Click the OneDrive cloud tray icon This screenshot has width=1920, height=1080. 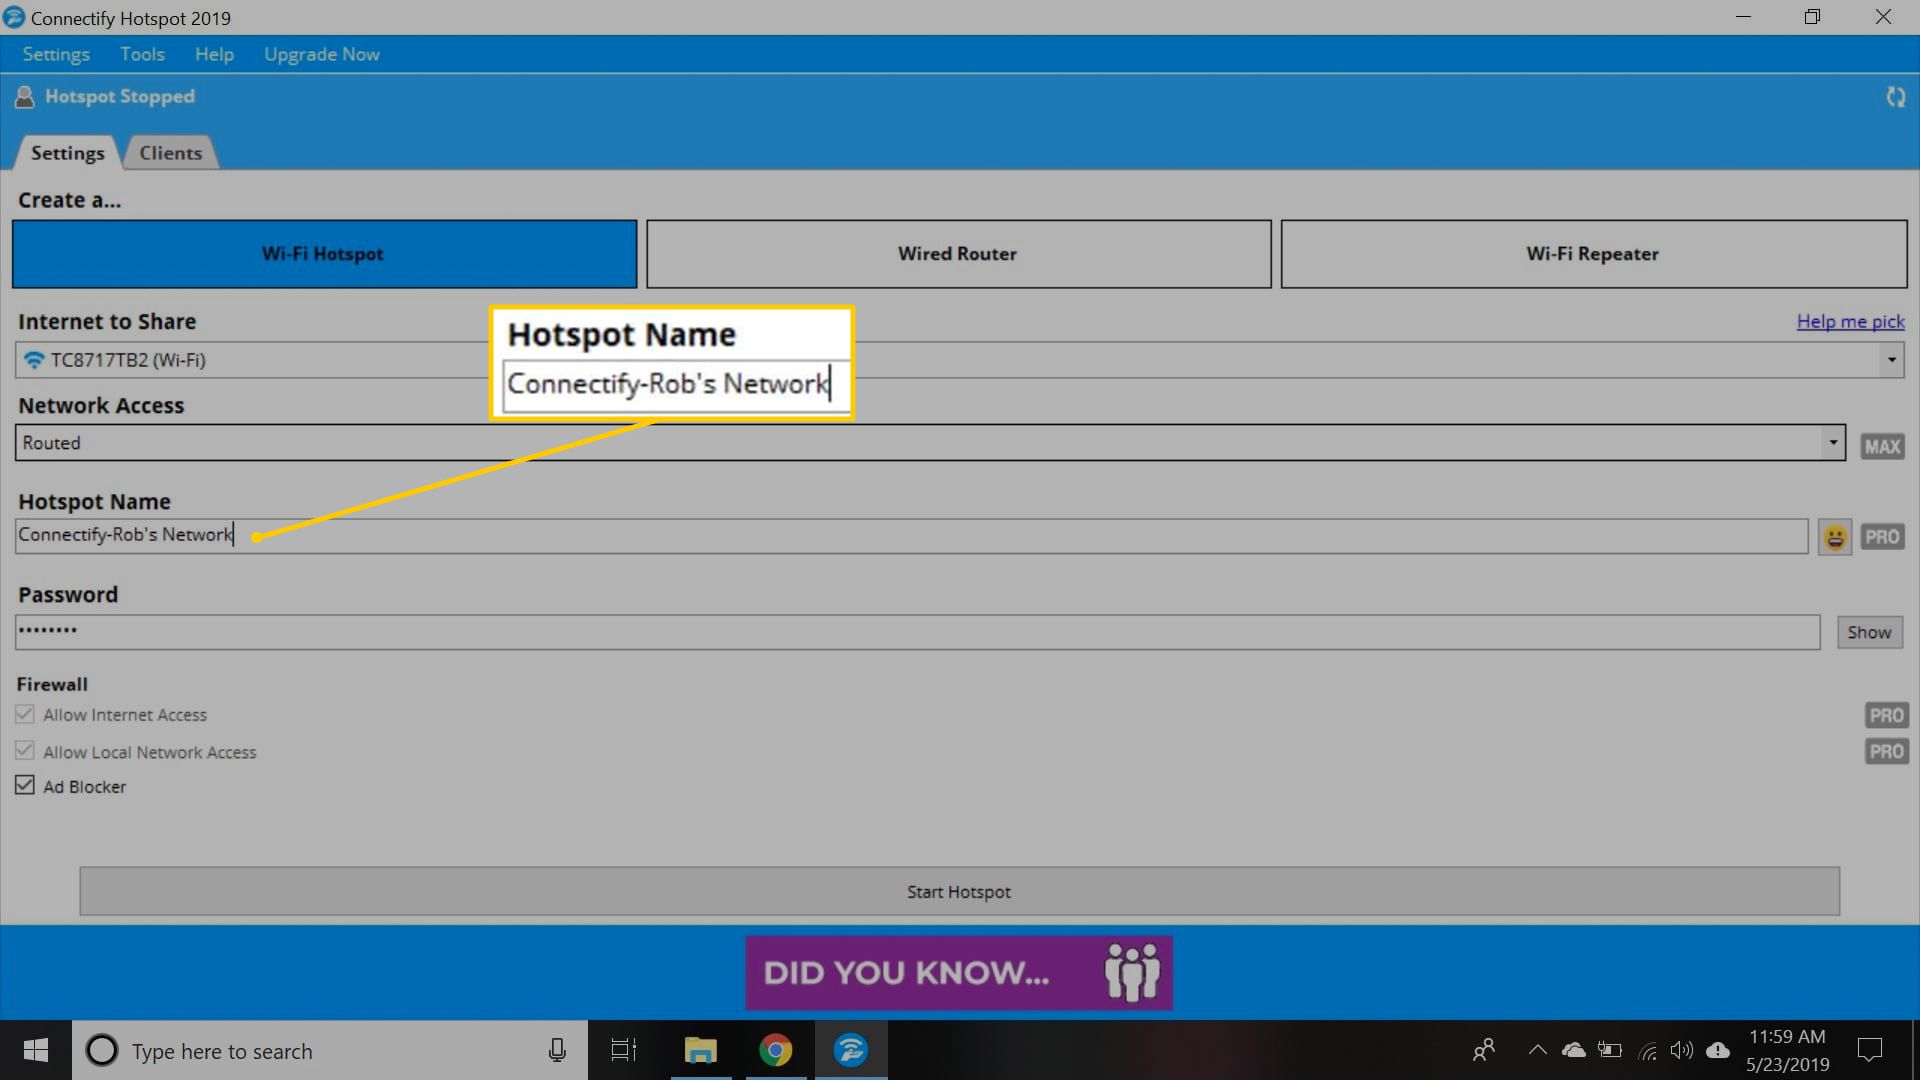1574,1050
